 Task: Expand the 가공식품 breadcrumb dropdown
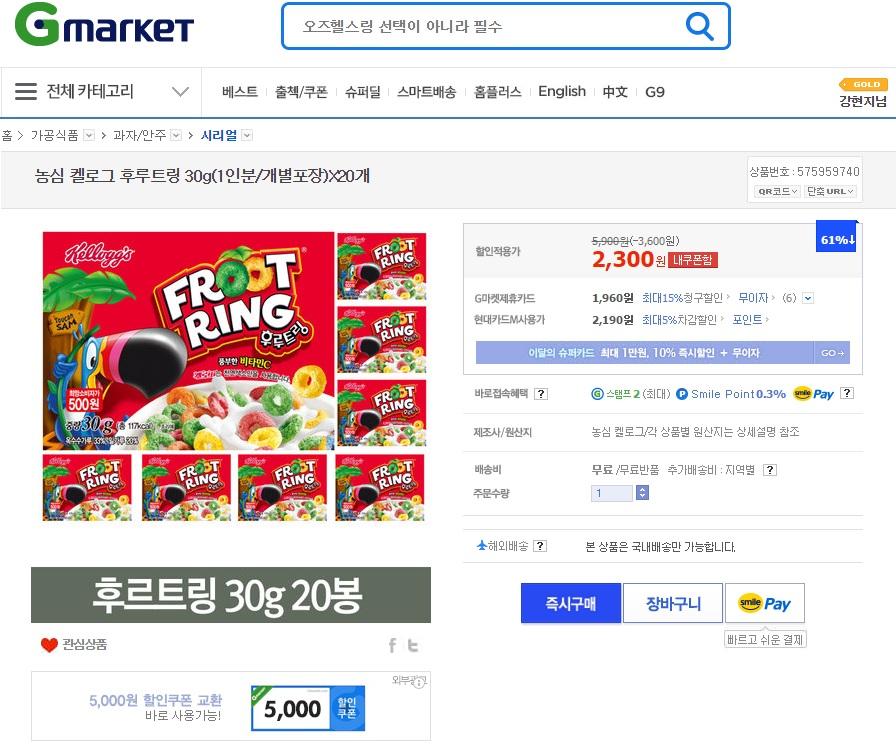coord(89,135)
